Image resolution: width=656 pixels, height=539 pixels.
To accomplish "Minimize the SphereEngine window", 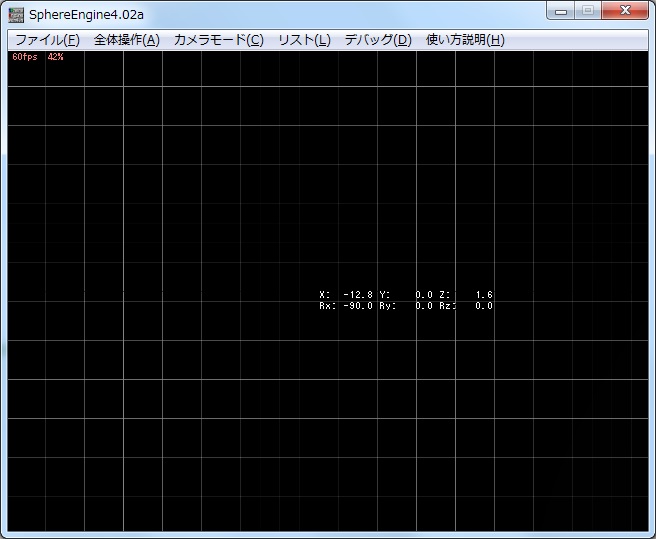I will coord(563,11).
